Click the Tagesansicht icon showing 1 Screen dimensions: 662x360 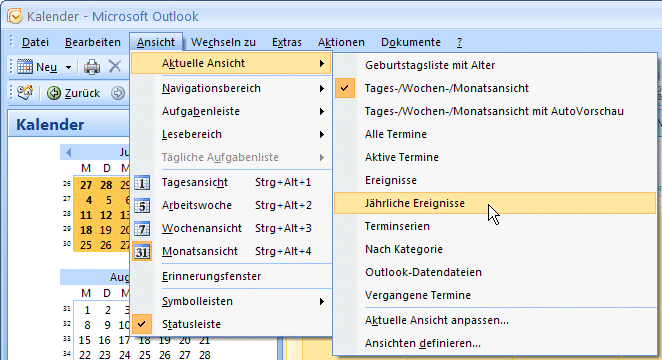point(142,182)
